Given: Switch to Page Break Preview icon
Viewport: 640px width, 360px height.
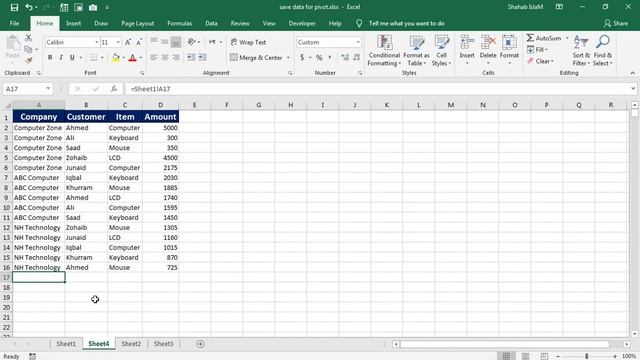Looking at the screenshot, I should [x=544, y=356].
